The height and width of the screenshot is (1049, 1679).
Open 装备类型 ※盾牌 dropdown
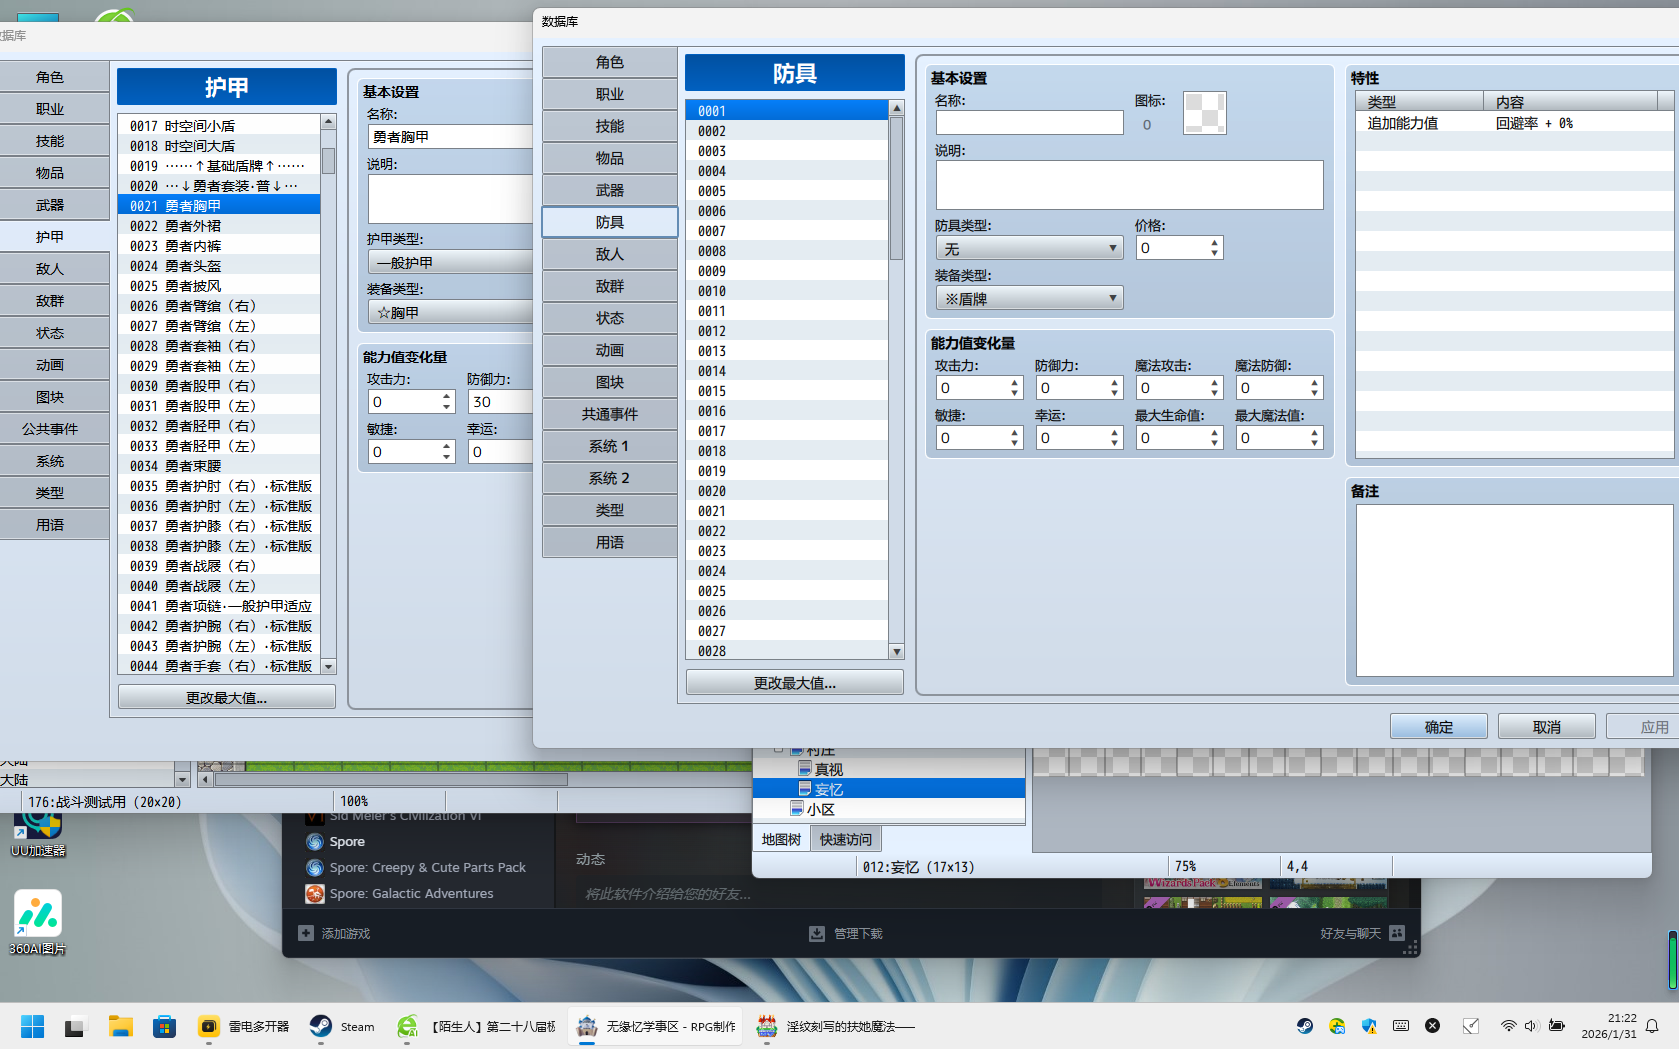1029,298
